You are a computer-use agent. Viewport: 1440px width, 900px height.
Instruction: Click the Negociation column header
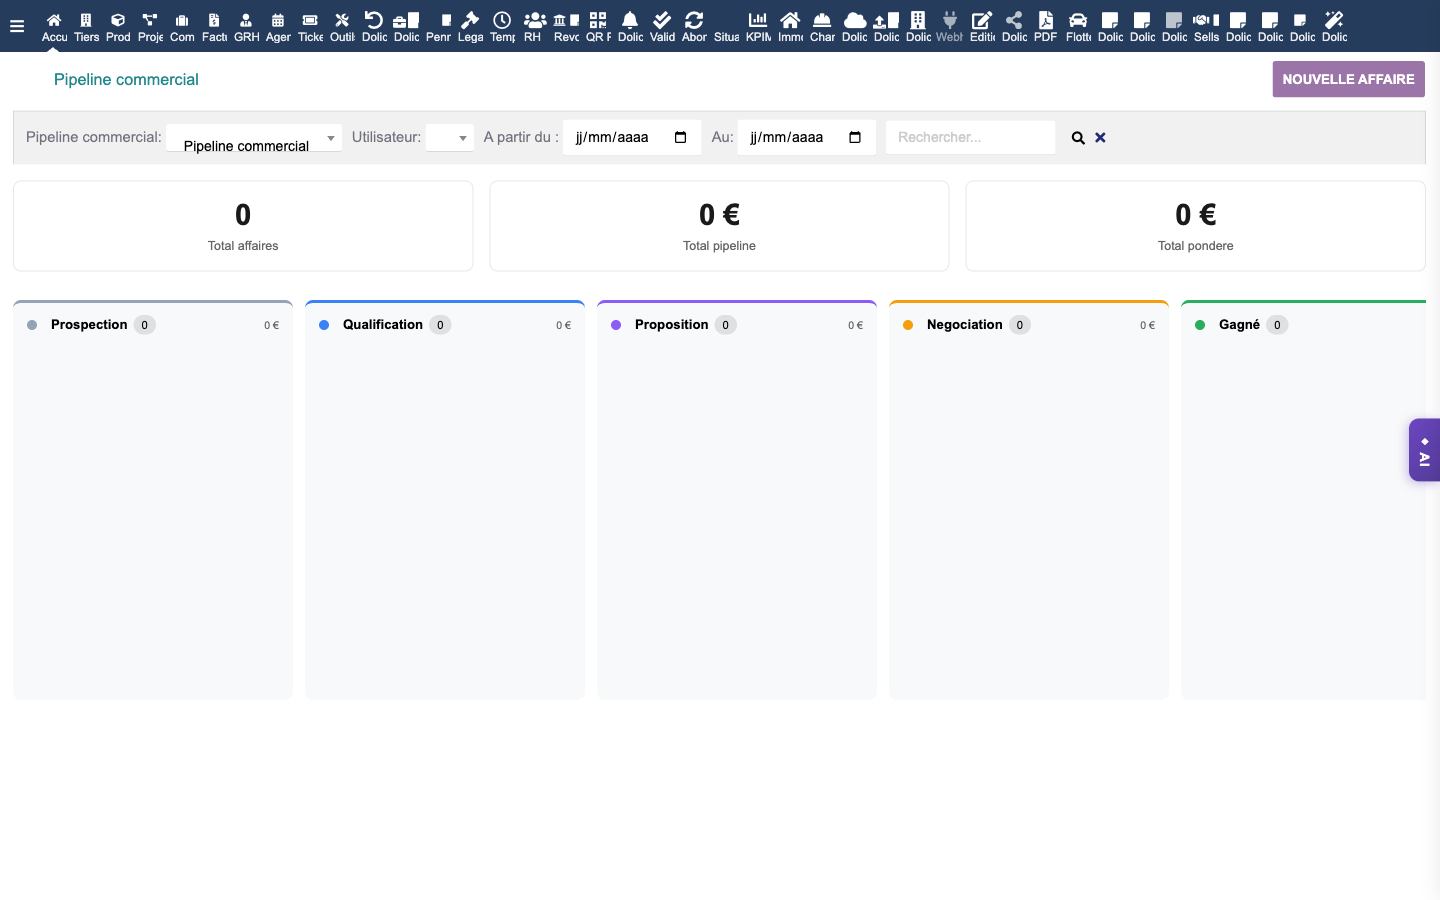[x=964, y=325]
